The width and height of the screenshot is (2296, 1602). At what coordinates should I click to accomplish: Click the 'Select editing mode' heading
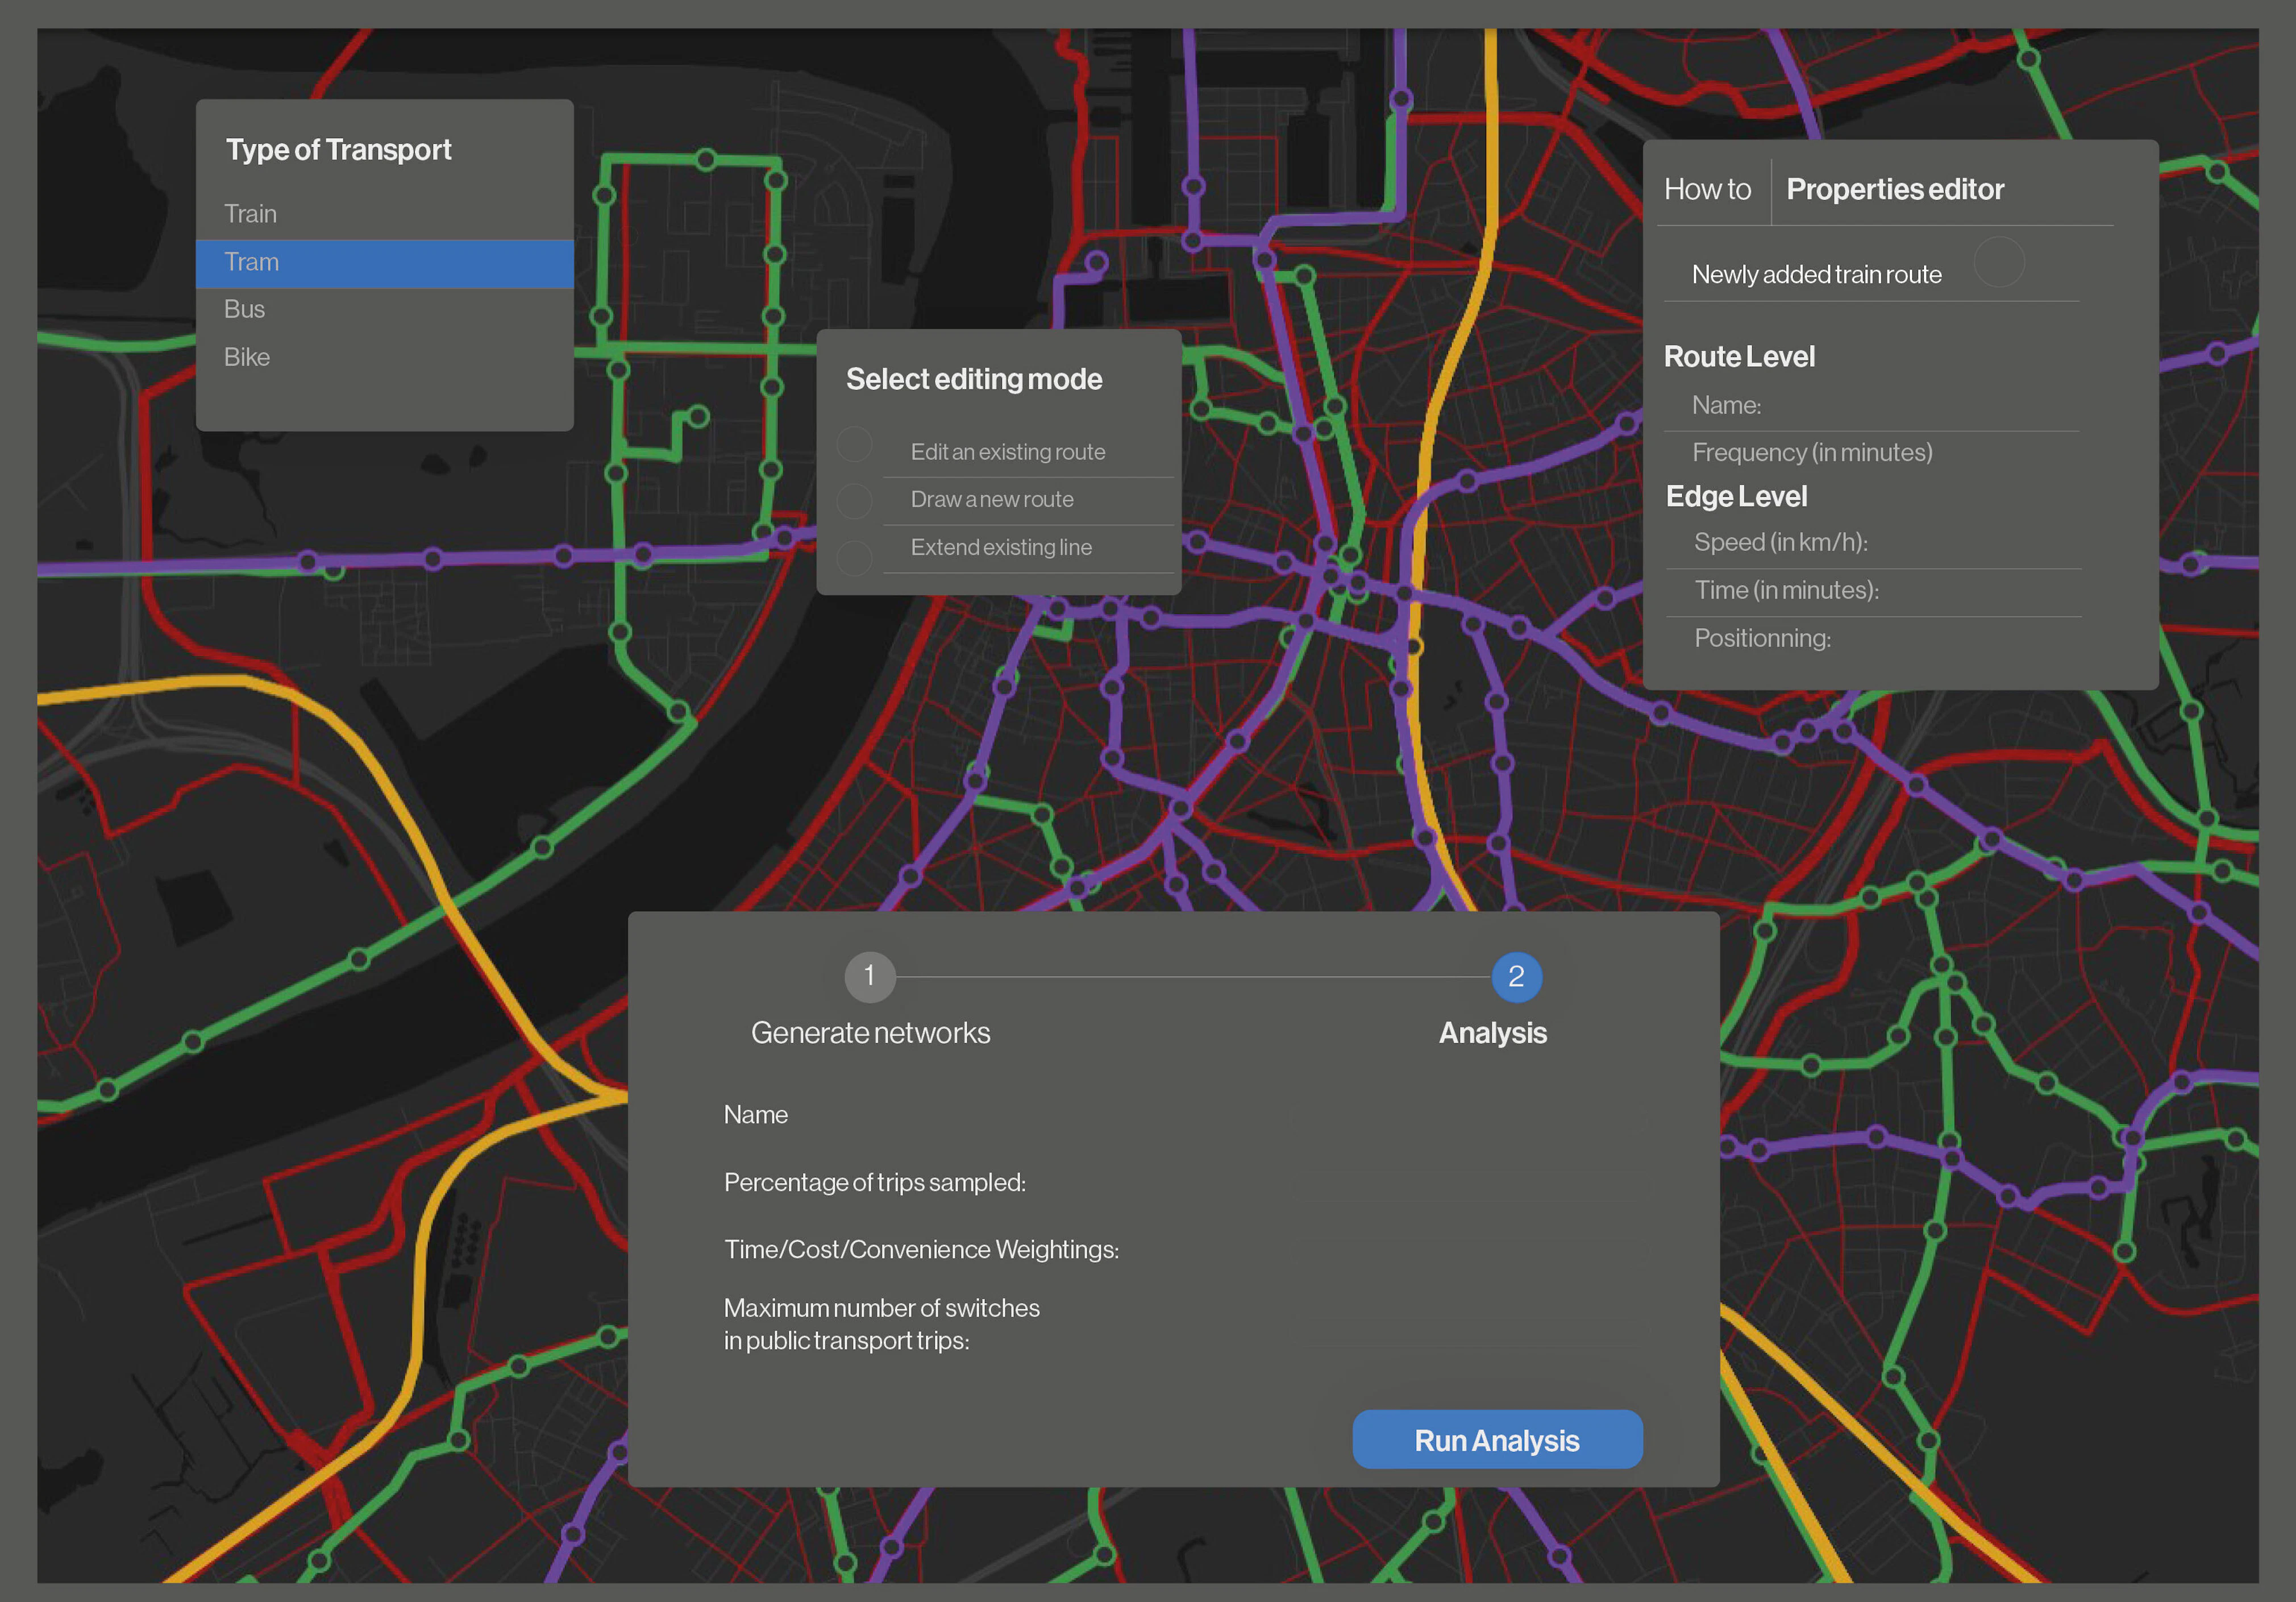(974, 380)
